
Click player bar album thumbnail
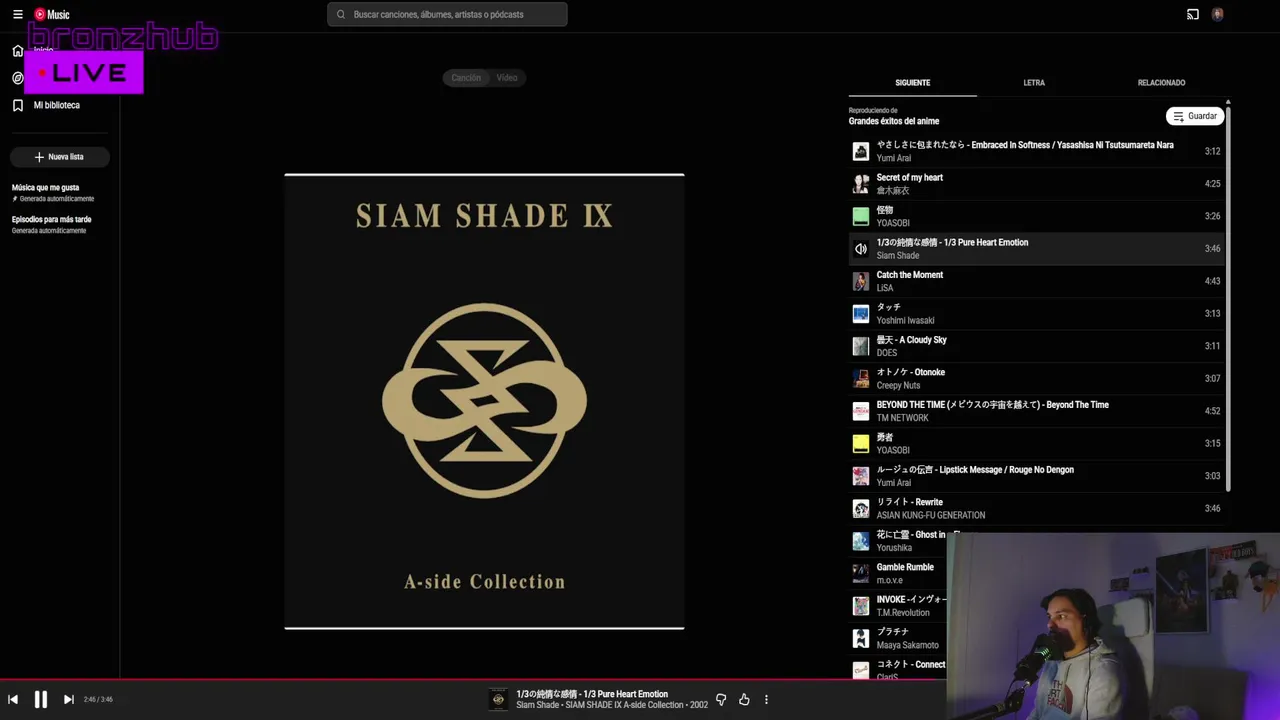tap(498, 700)
